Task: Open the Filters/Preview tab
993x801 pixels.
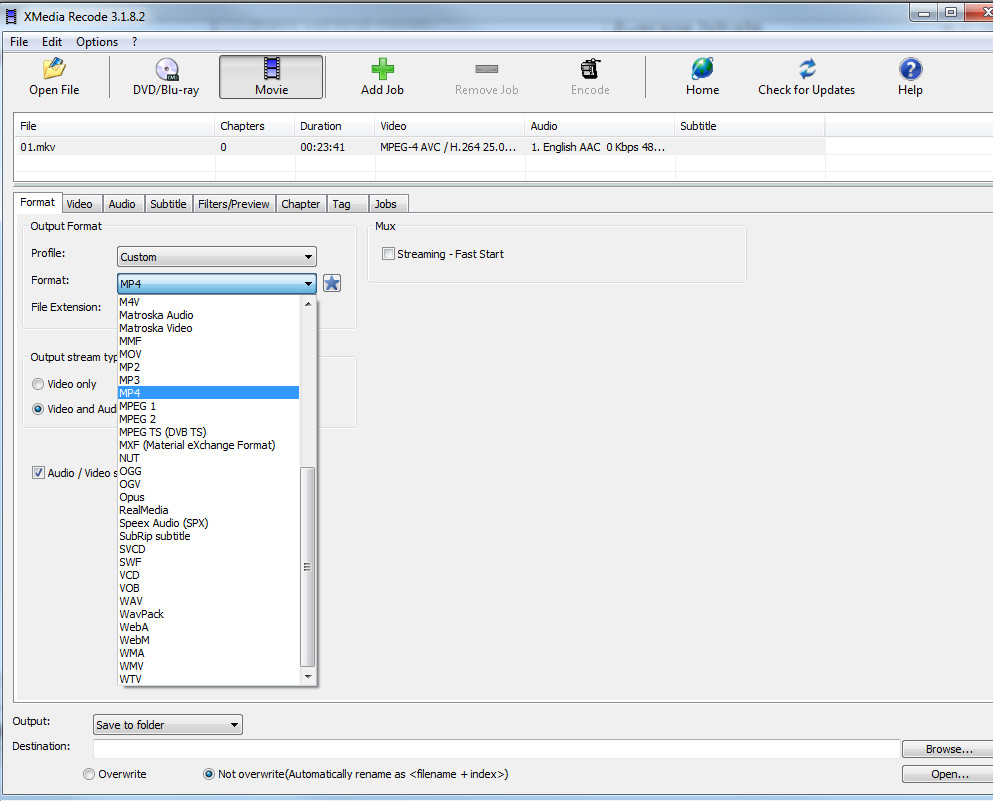Action: [x=234, y=204]
